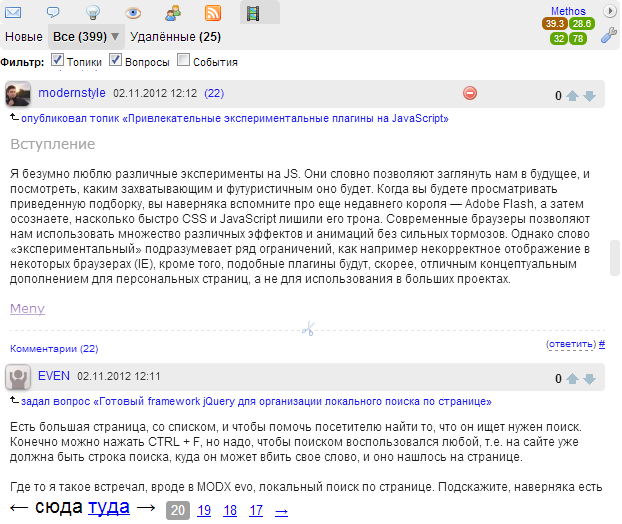
Task: Select current page 20 button
Action: pyautogui.click(x=178, y=510)
